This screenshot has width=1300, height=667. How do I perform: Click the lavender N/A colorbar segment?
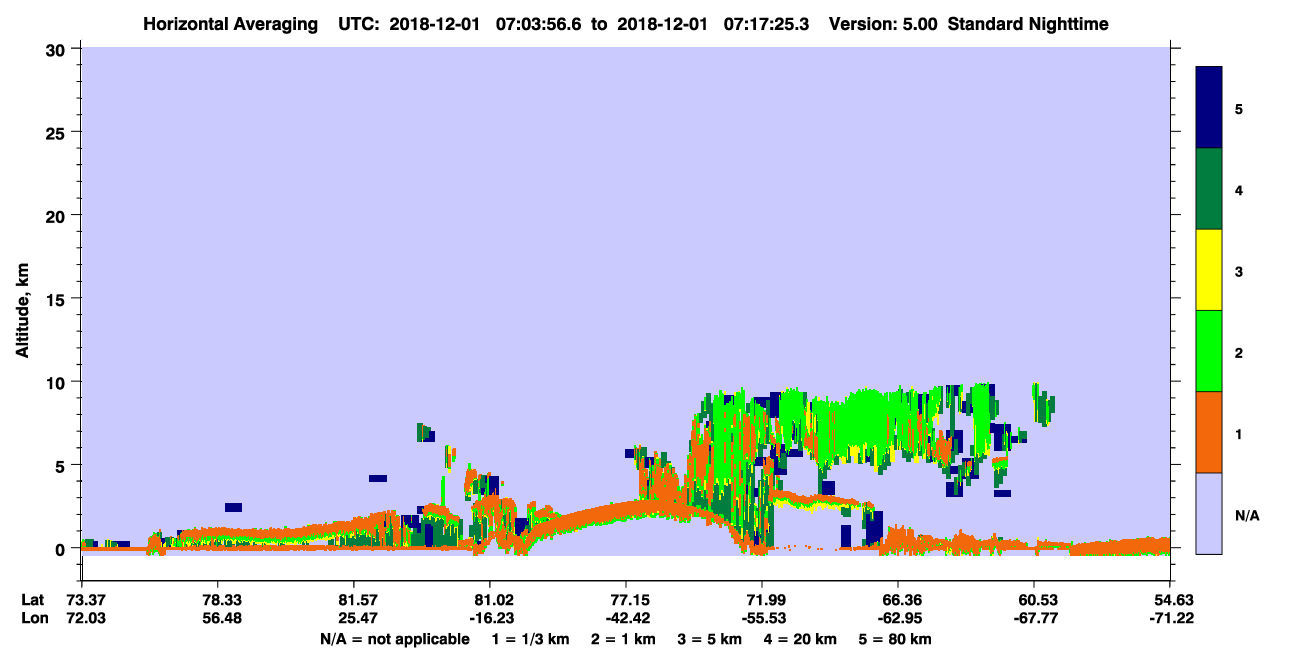[1209, 513]
